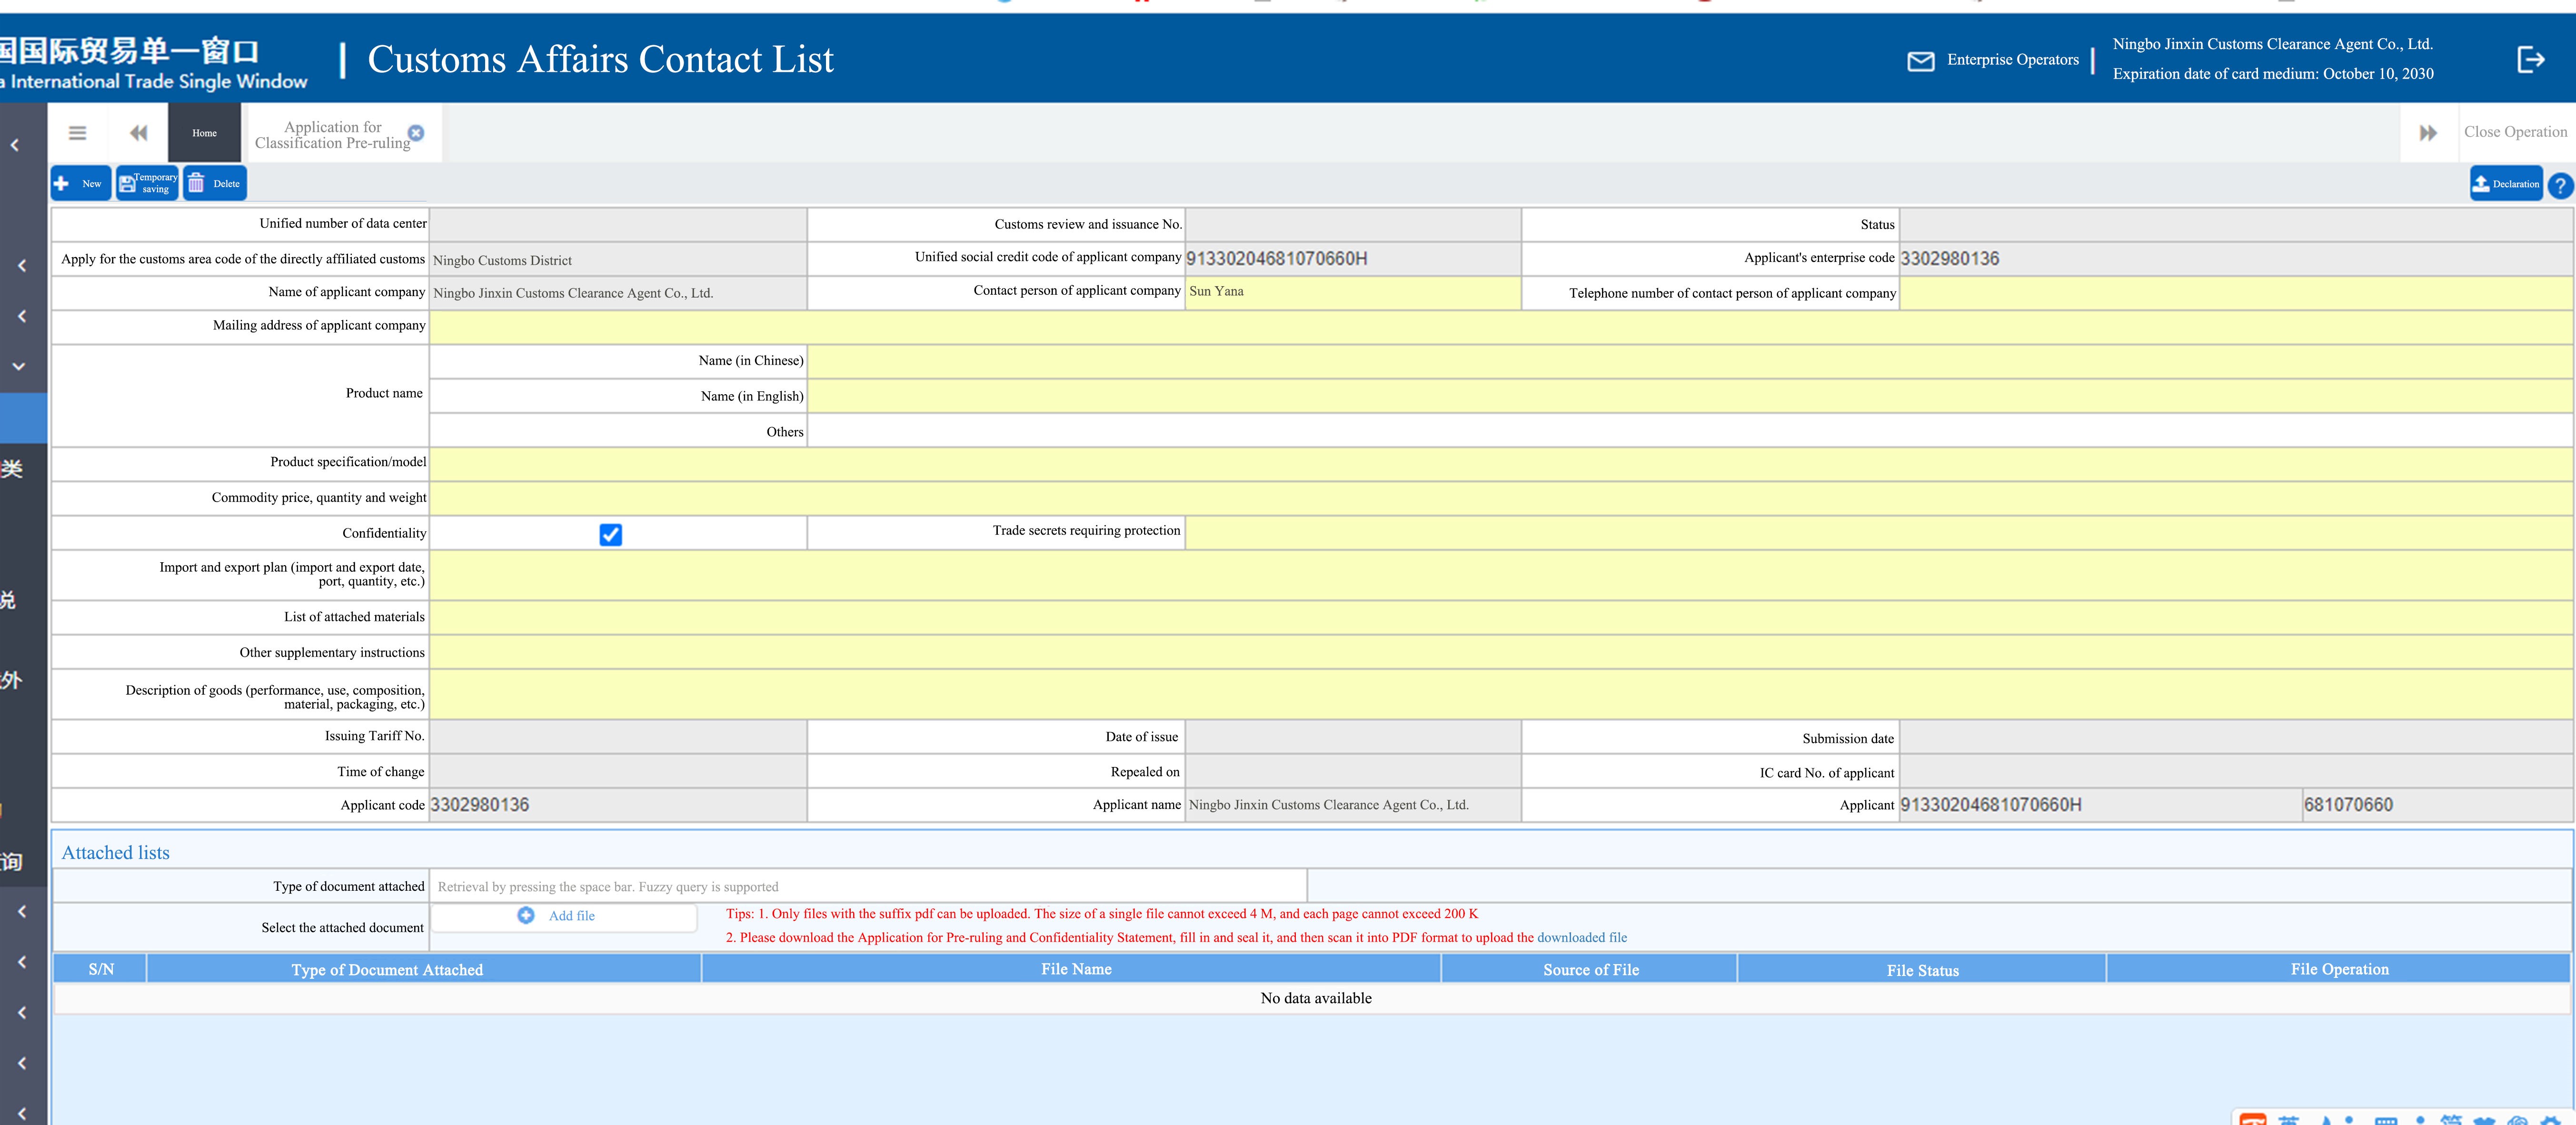Click the Add file button

(564, 916)
